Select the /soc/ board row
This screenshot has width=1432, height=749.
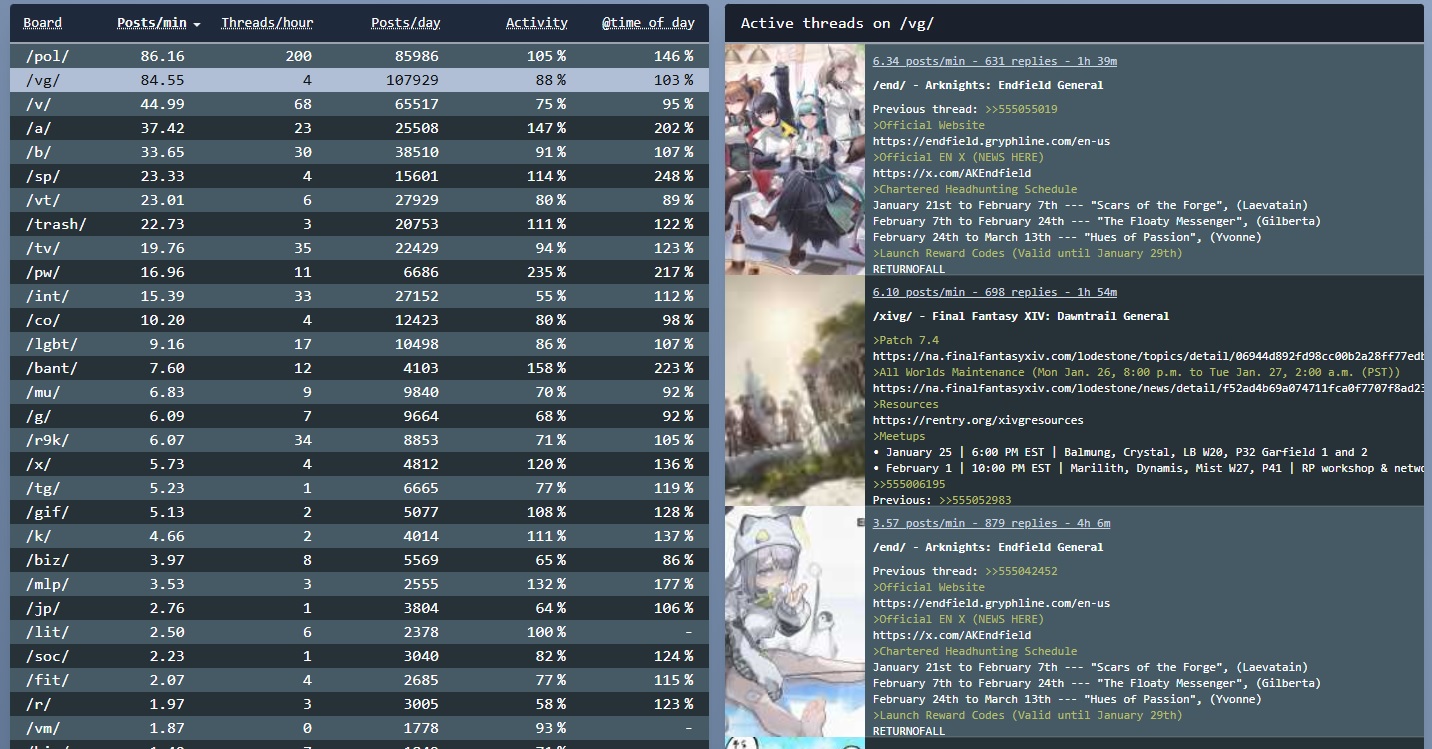point(359,656)
